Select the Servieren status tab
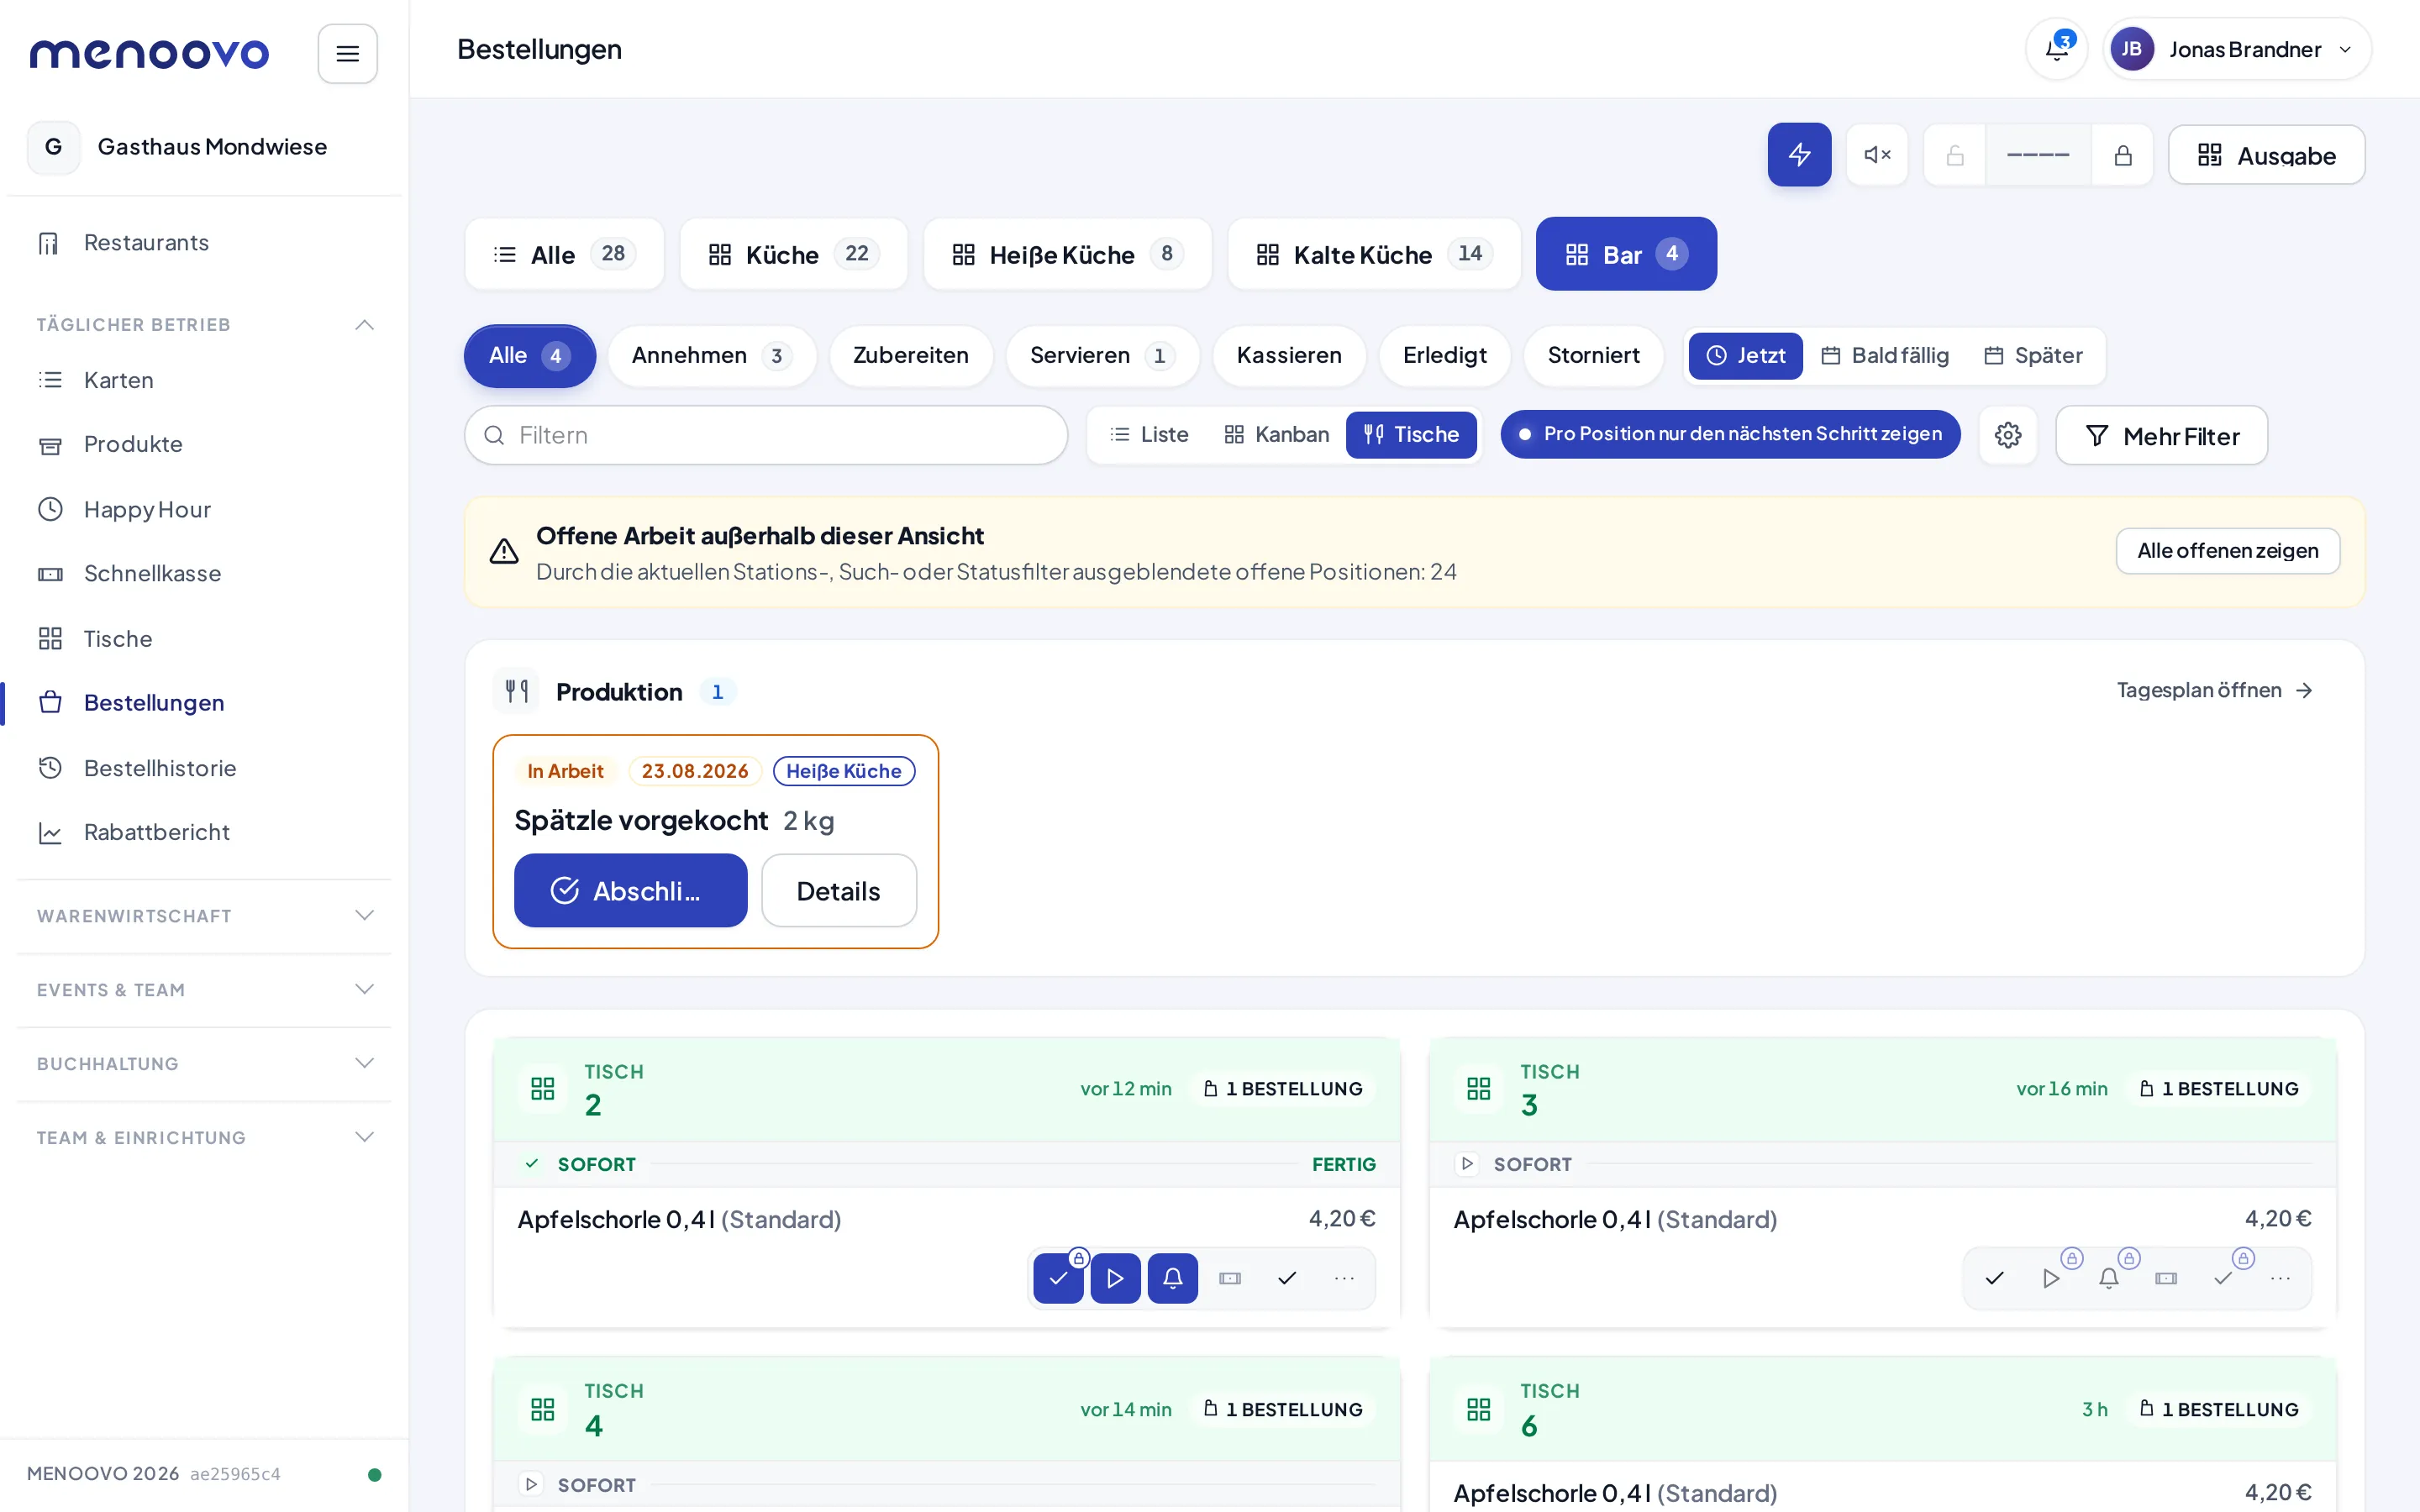 pos(1102,355)
